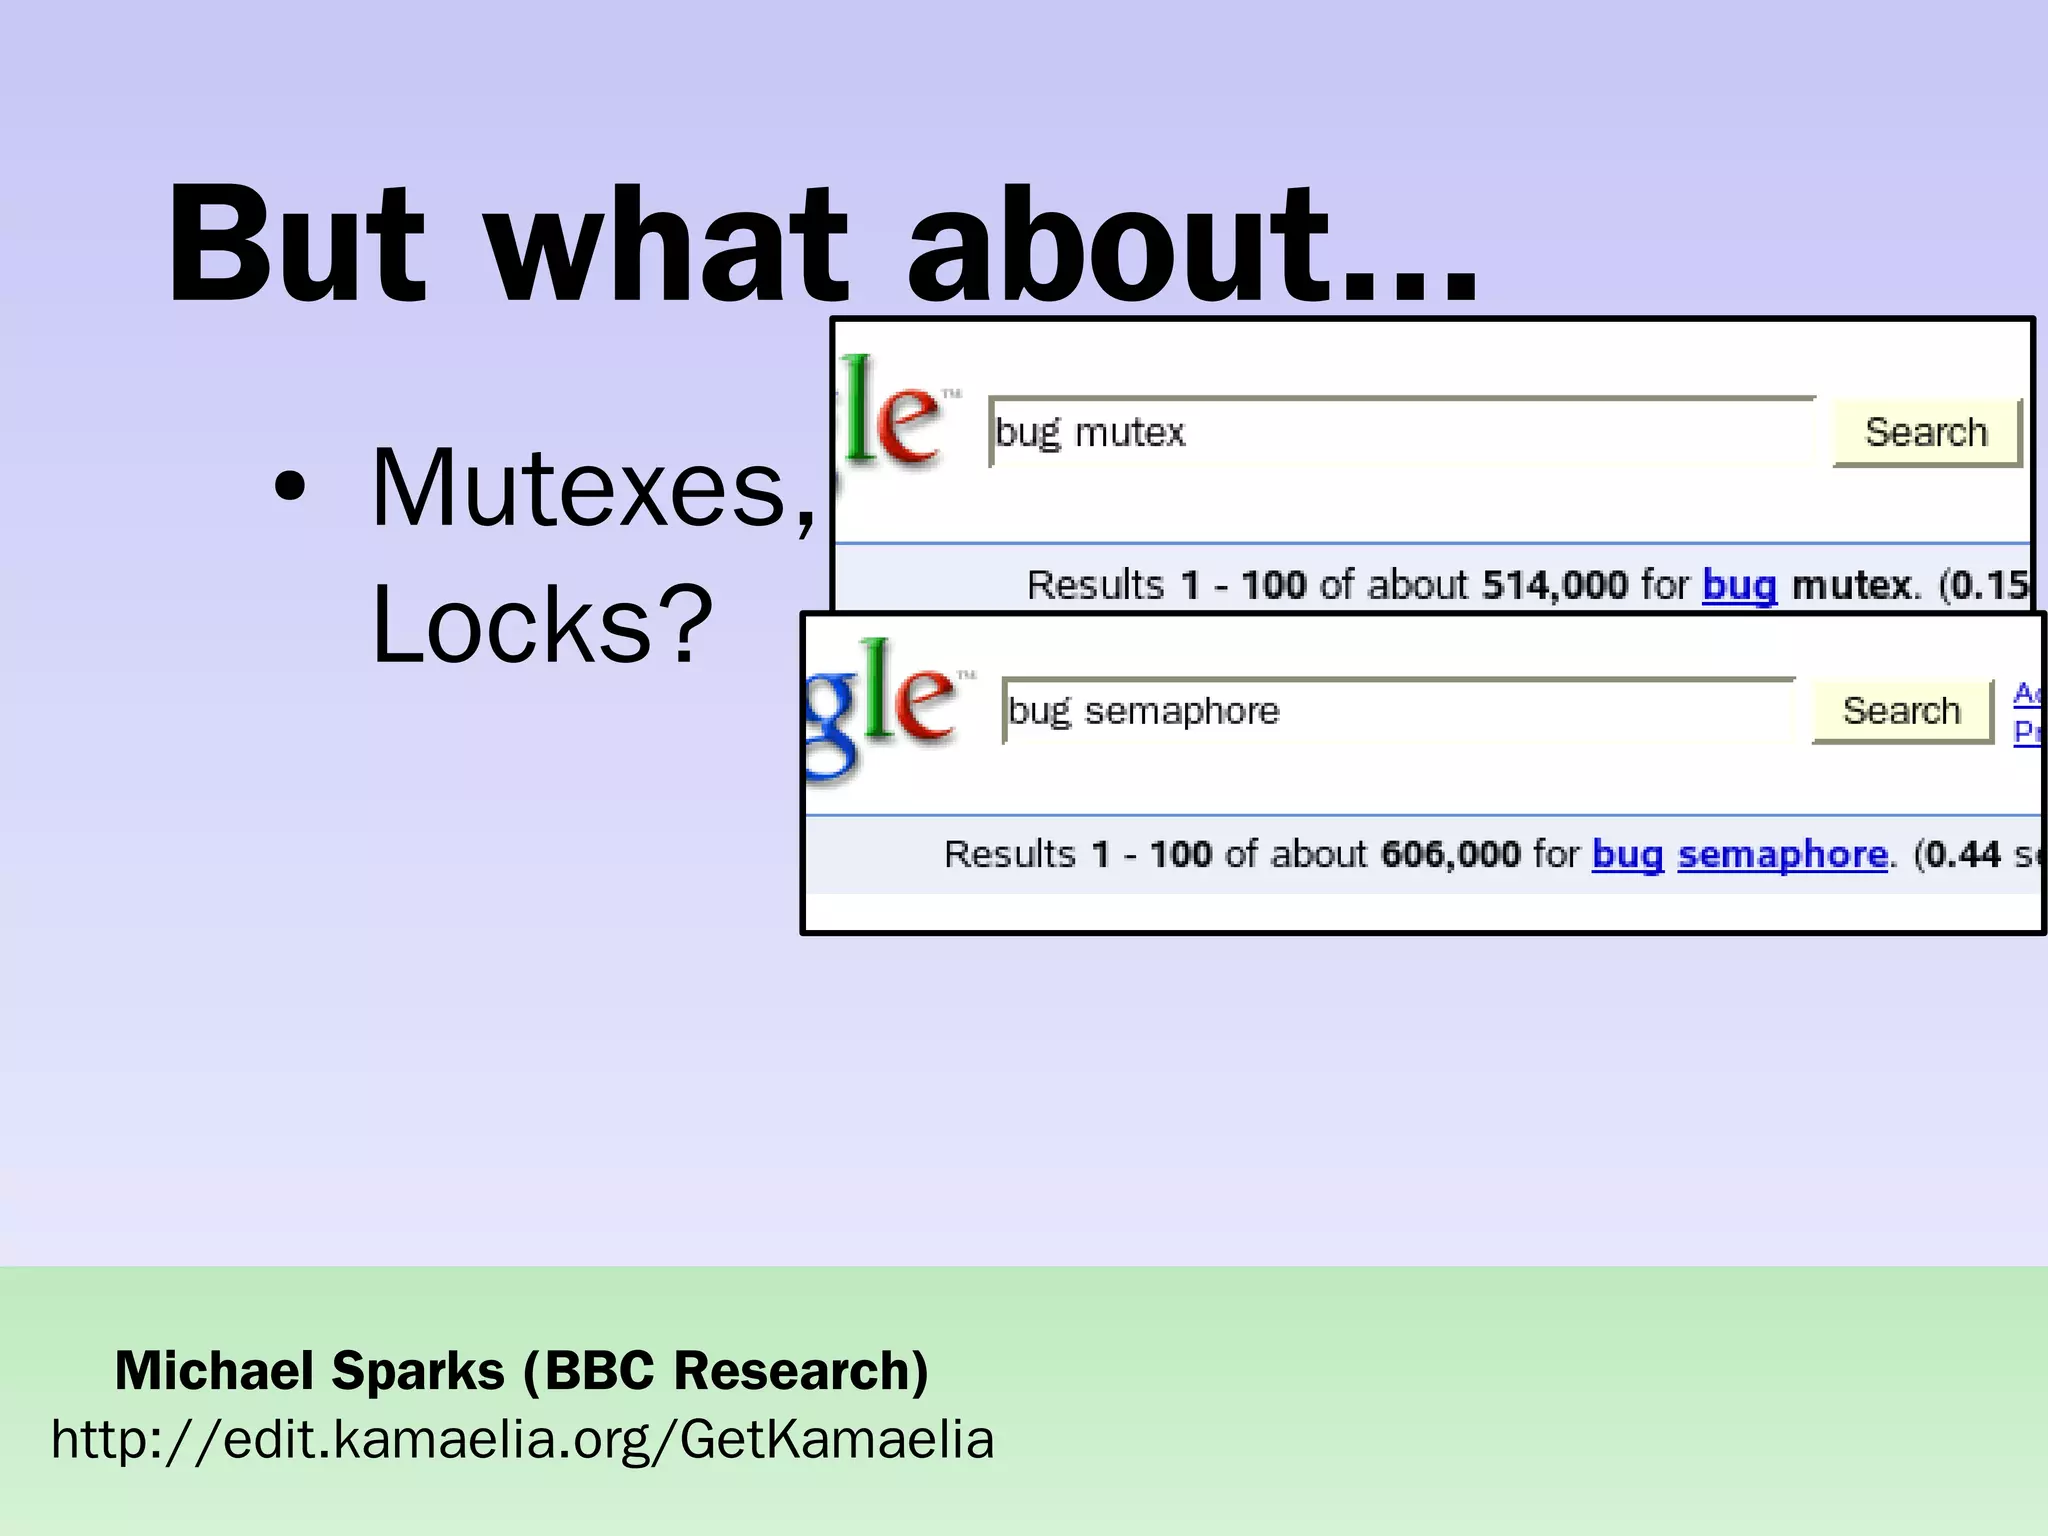Select 'Michael Sparks (BBC Research)' author text
The image size is (2048, 1536).
tap(522, 1370)
